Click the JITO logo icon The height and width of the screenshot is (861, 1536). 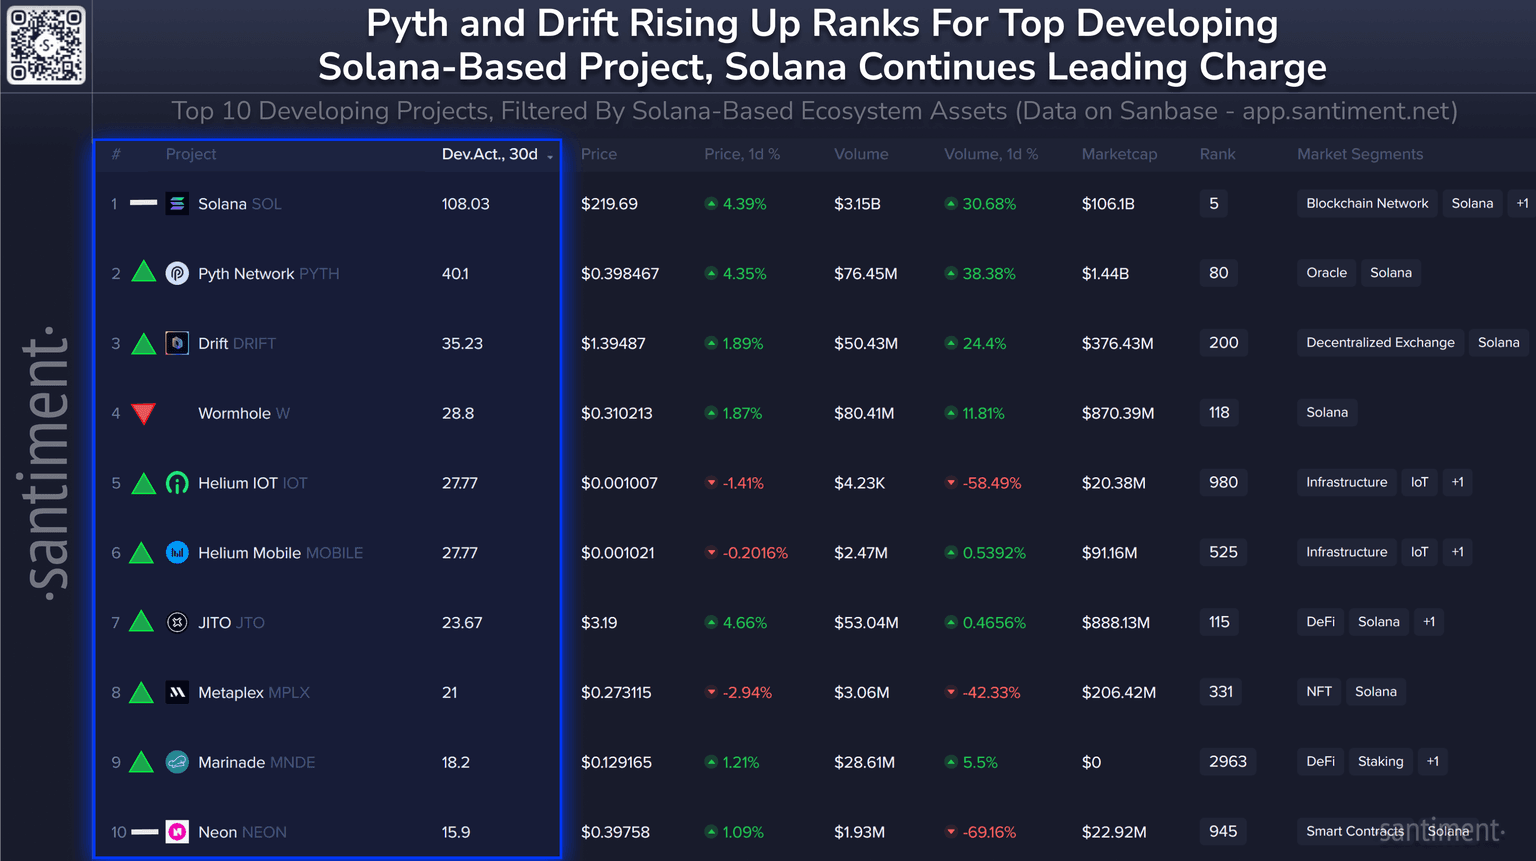(x=177, y=622)
